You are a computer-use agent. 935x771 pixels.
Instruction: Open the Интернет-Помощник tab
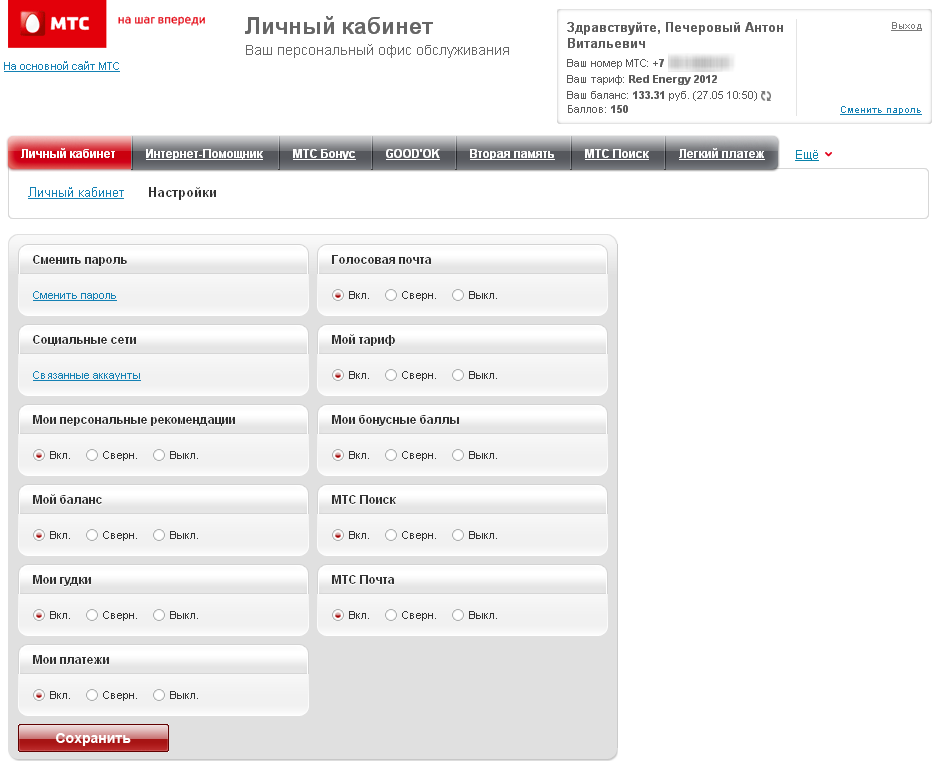[x=204, y=154]
